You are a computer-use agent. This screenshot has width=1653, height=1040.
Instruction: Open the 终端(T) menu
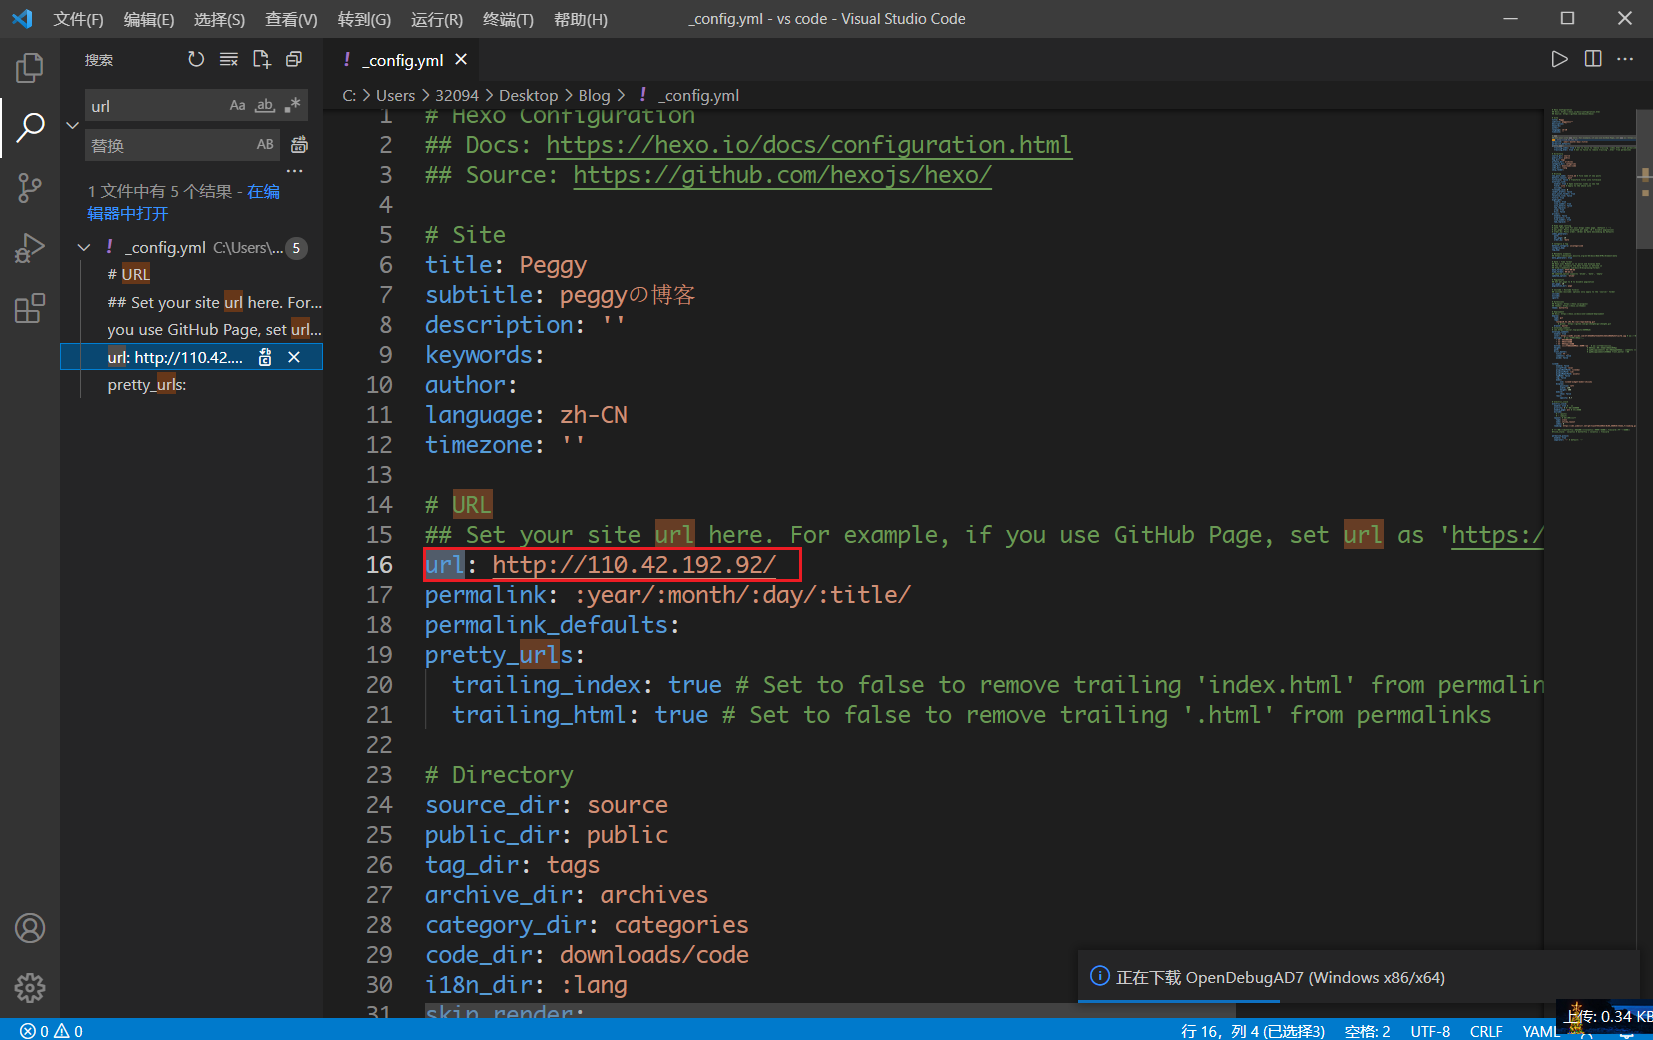coord(508,19)
